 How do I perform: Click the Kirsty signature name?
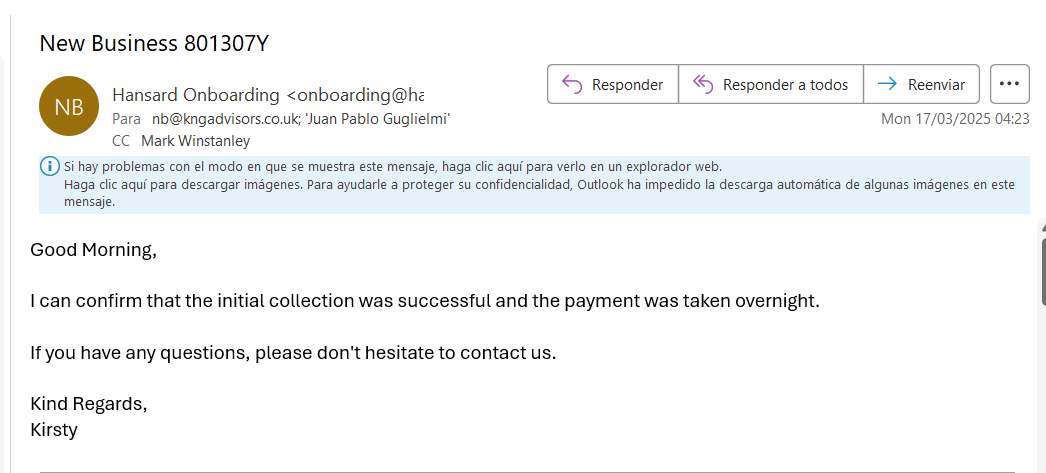54,430
